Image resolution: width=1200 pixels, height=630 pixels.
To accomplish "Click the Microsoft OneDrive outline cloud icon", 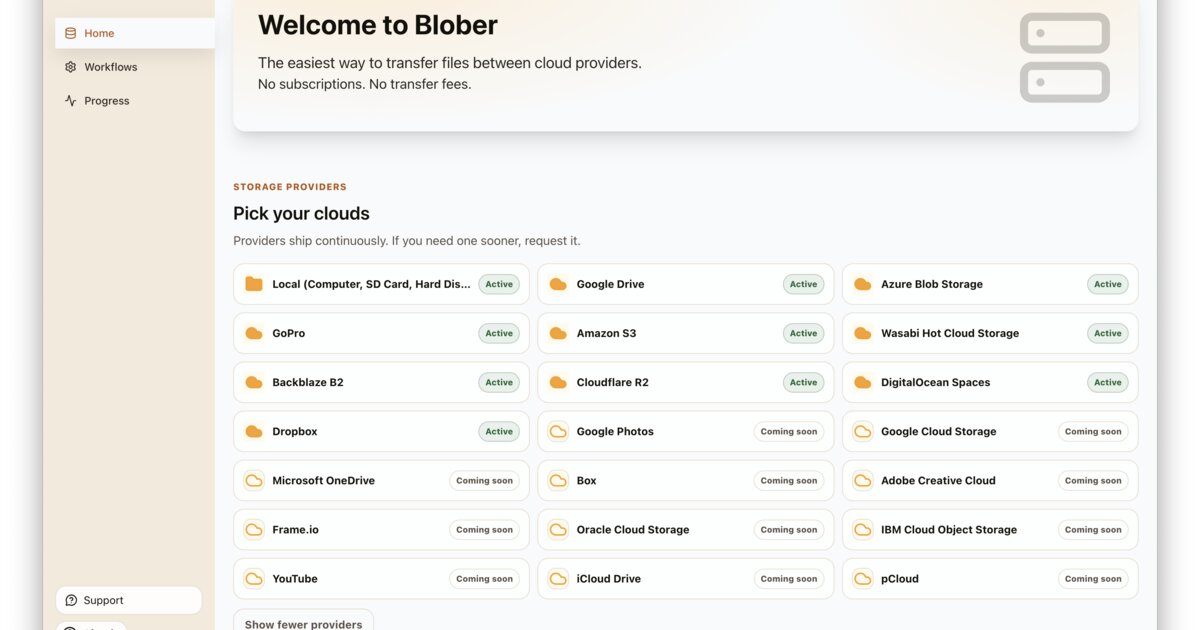I will click(254, 480).
